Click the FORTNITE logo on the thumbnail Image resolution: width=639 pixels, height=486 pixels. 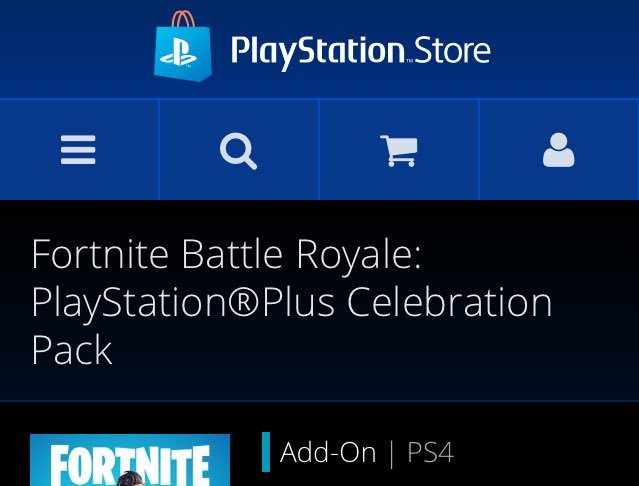130,465
